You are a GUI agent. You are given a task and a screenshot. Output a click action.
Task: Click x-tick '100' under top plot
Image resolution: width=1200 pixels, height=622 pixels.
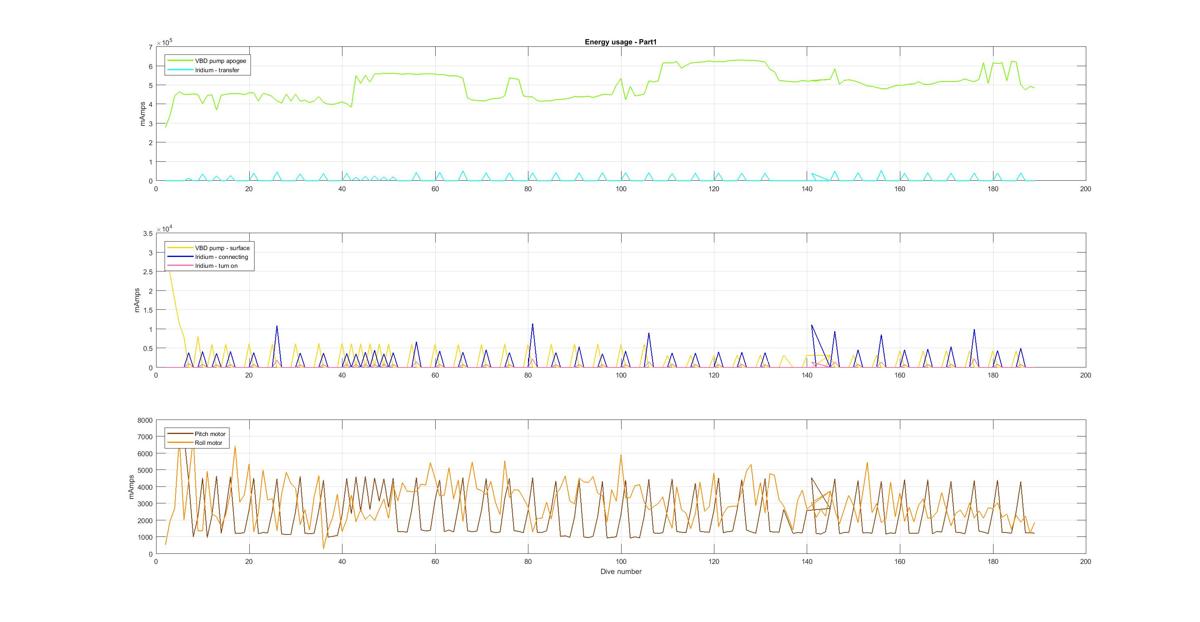(x=621, y=188)
